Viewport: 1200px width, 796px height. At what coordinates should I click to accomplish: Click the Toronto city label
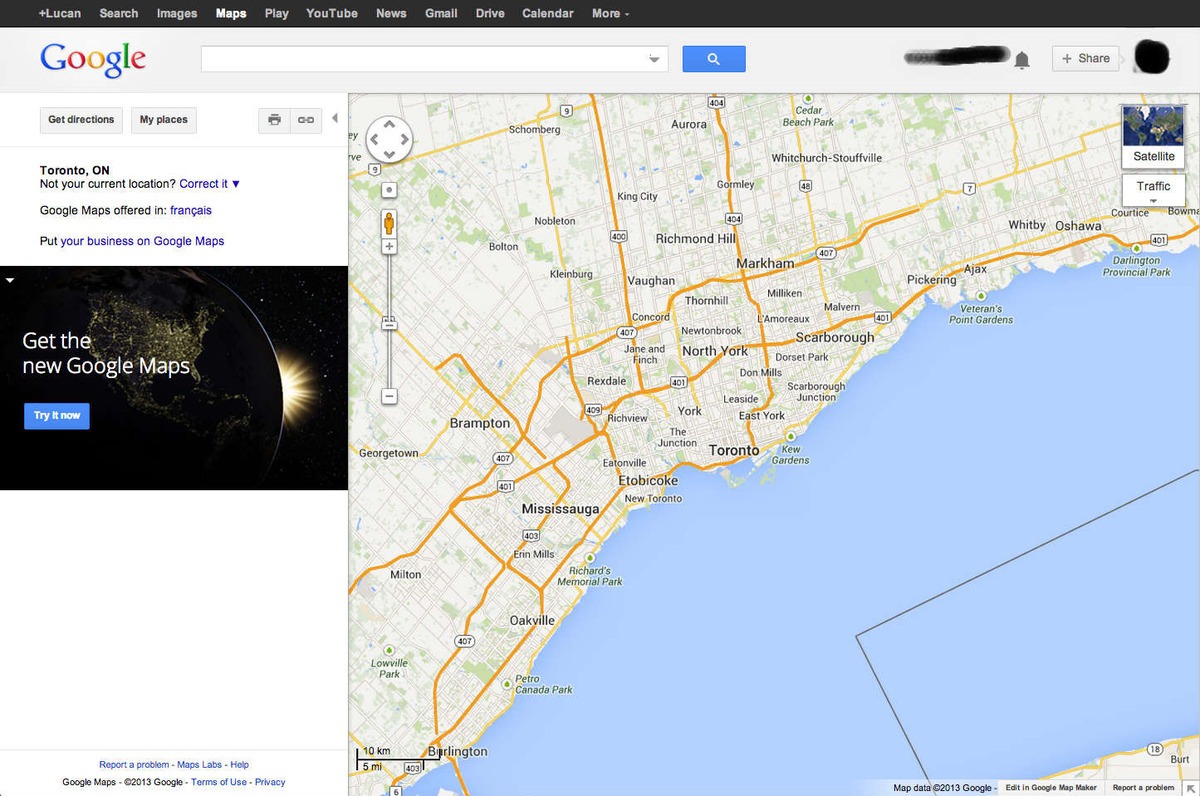(734, 450)
